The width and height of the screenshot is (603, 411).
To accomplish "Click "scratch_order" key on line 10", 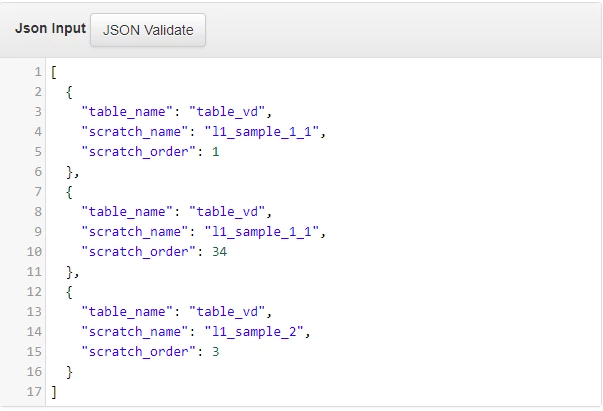I will point(138,252).
